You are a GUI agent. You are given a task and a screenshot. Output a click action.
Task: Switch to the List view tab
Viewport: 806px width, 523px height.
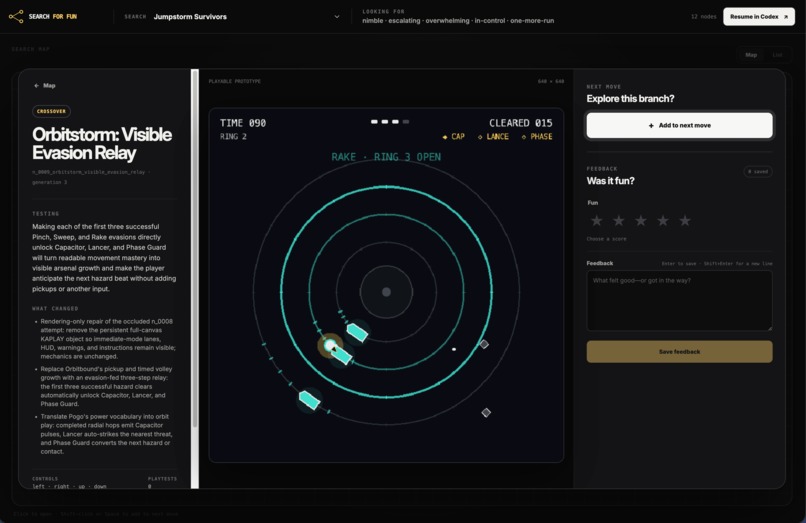tap(777, 55)
